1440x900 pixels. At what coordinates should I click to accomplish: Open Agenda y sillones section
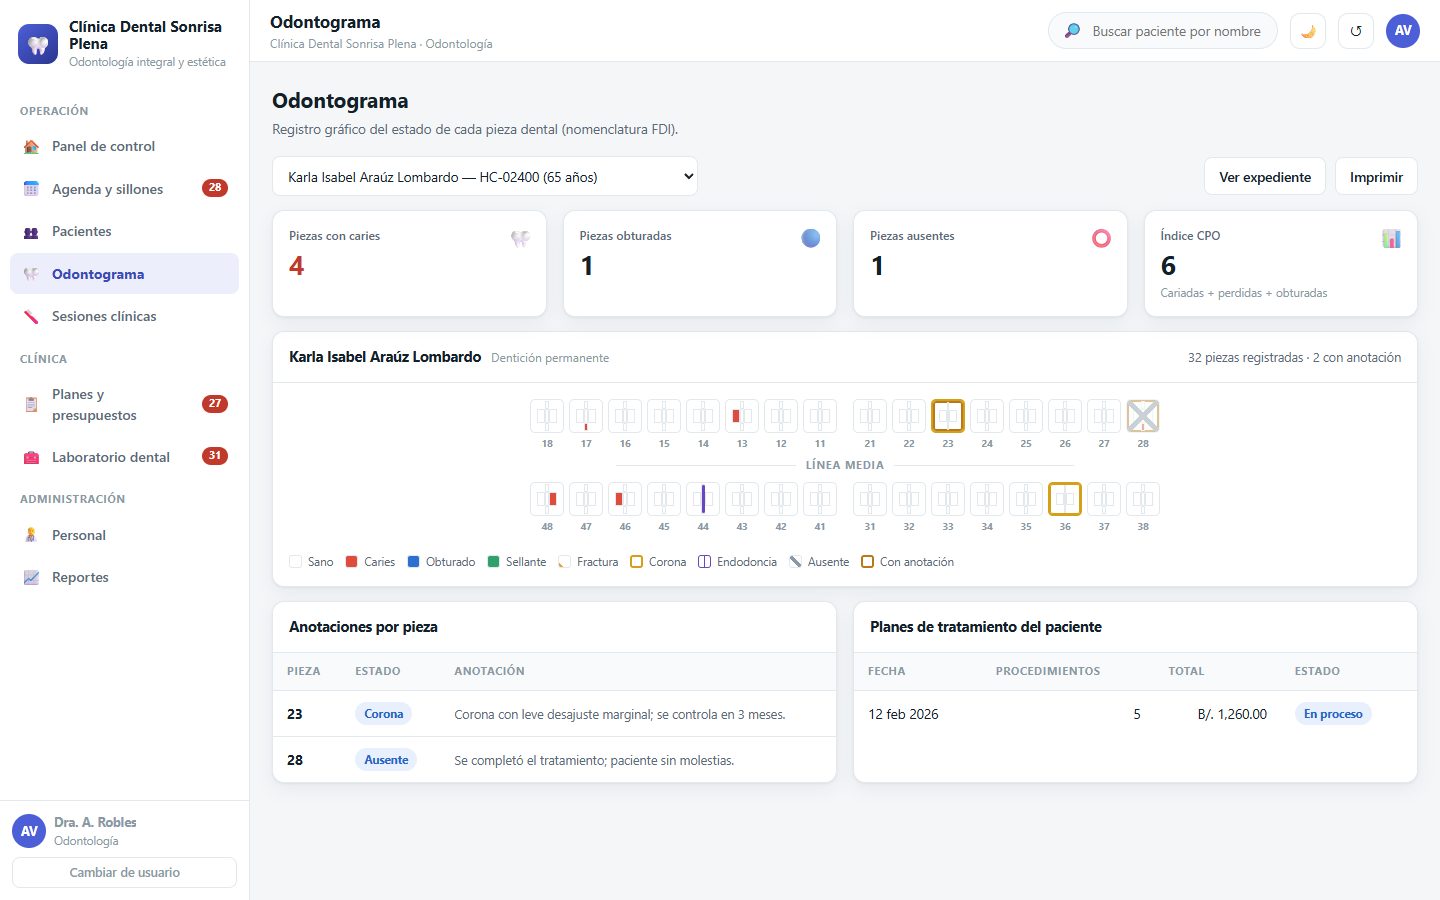click(125, 189)
